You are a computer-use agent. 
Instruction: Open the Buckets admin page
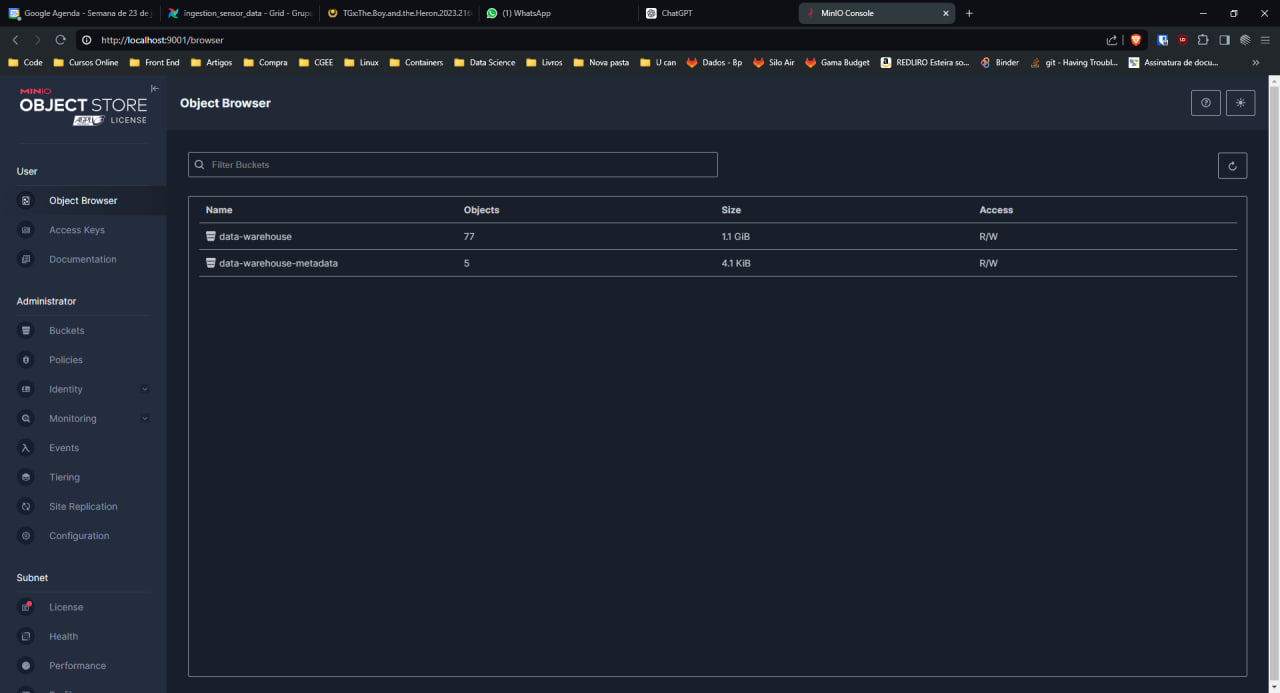pyautogui.click(x=66, y=331)
